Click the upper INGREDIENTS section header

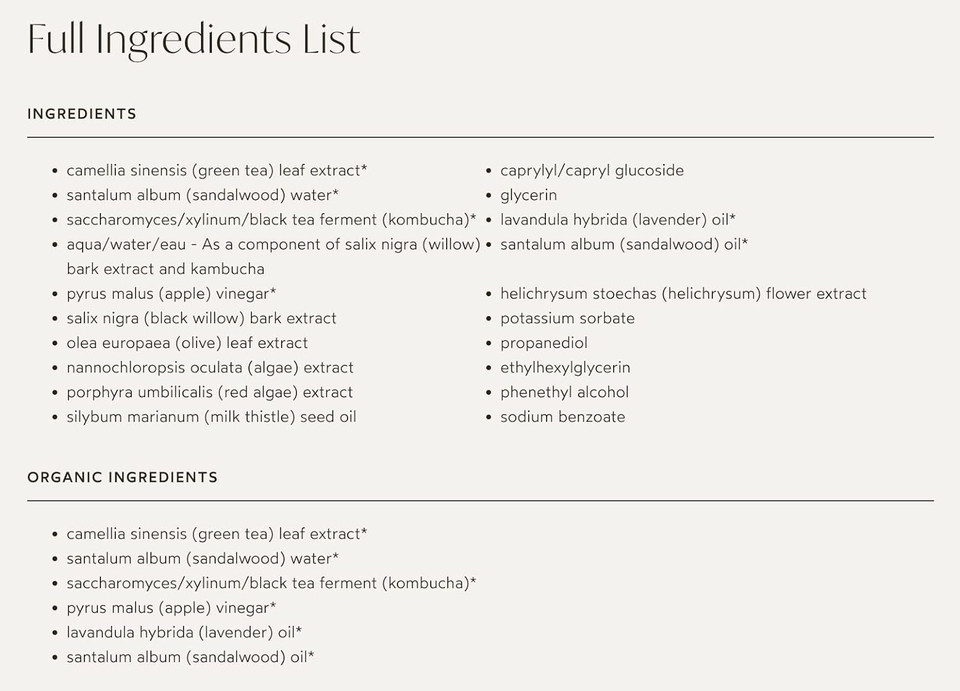[82, 114]
